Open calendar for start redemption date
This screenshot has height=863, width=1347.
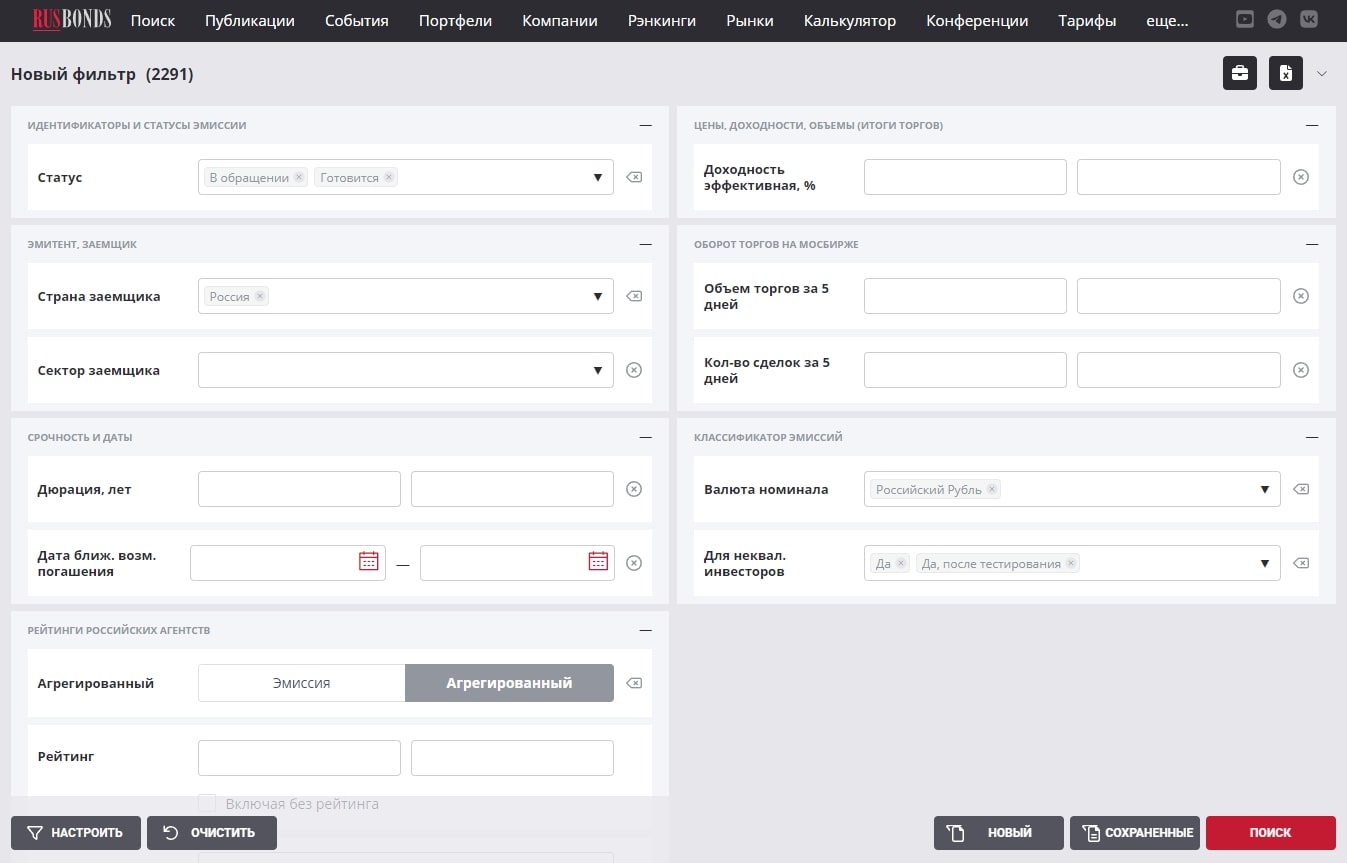tap(369, 561)
